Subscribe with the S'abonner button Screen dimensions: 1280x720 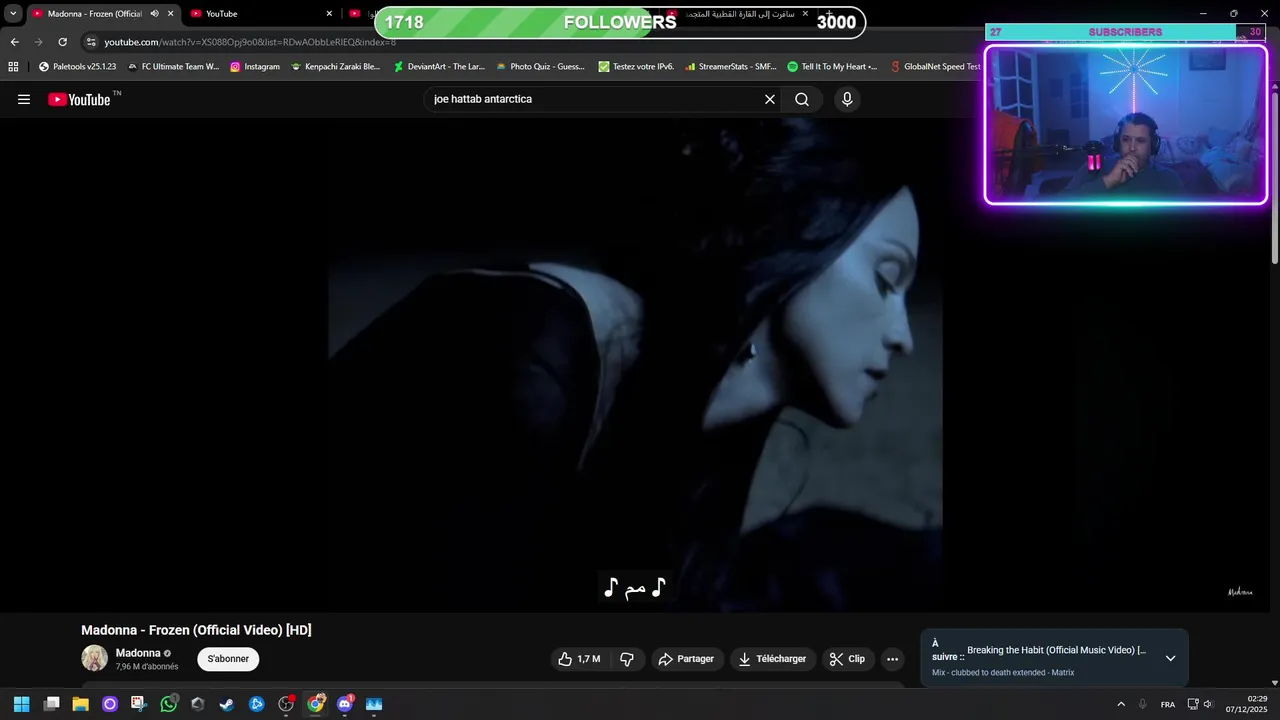228,659
